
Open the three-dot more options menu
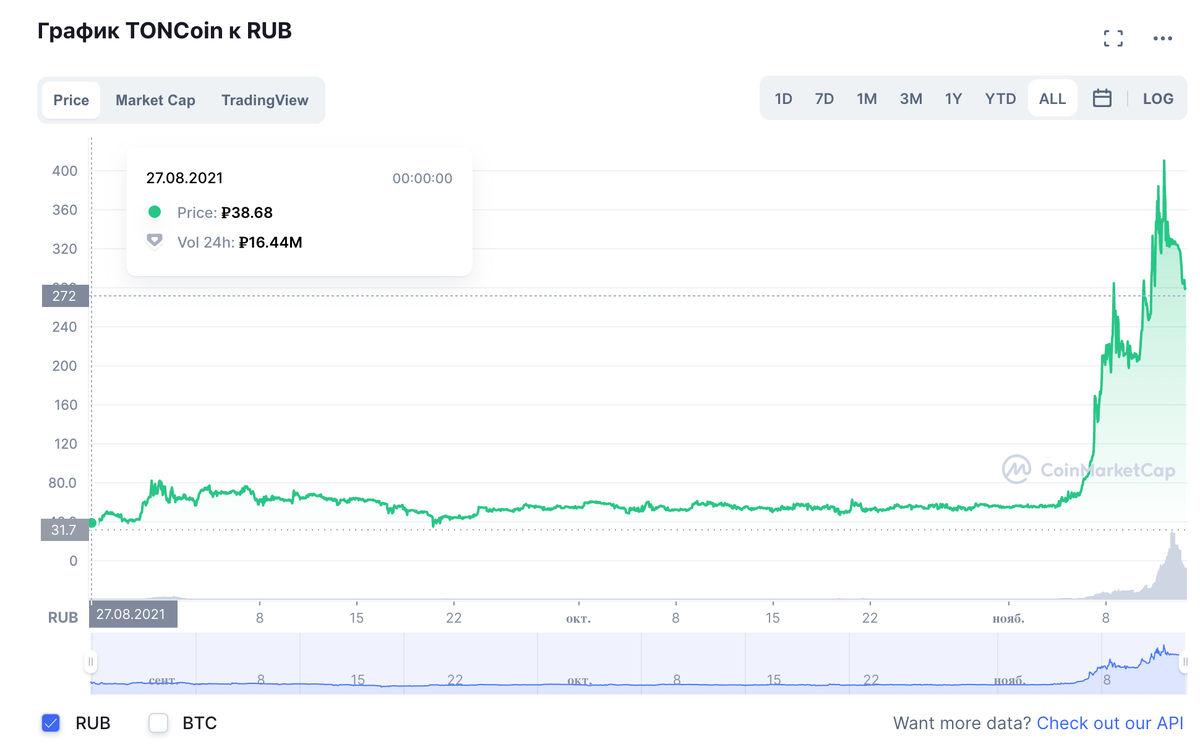(x=1162, y=39)
